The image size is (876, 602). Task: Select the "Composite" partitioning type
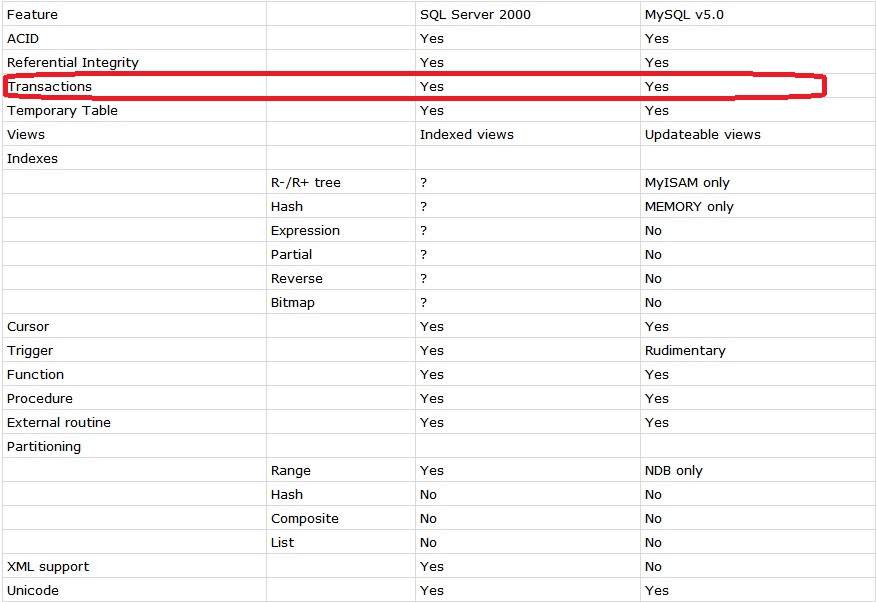304,519
